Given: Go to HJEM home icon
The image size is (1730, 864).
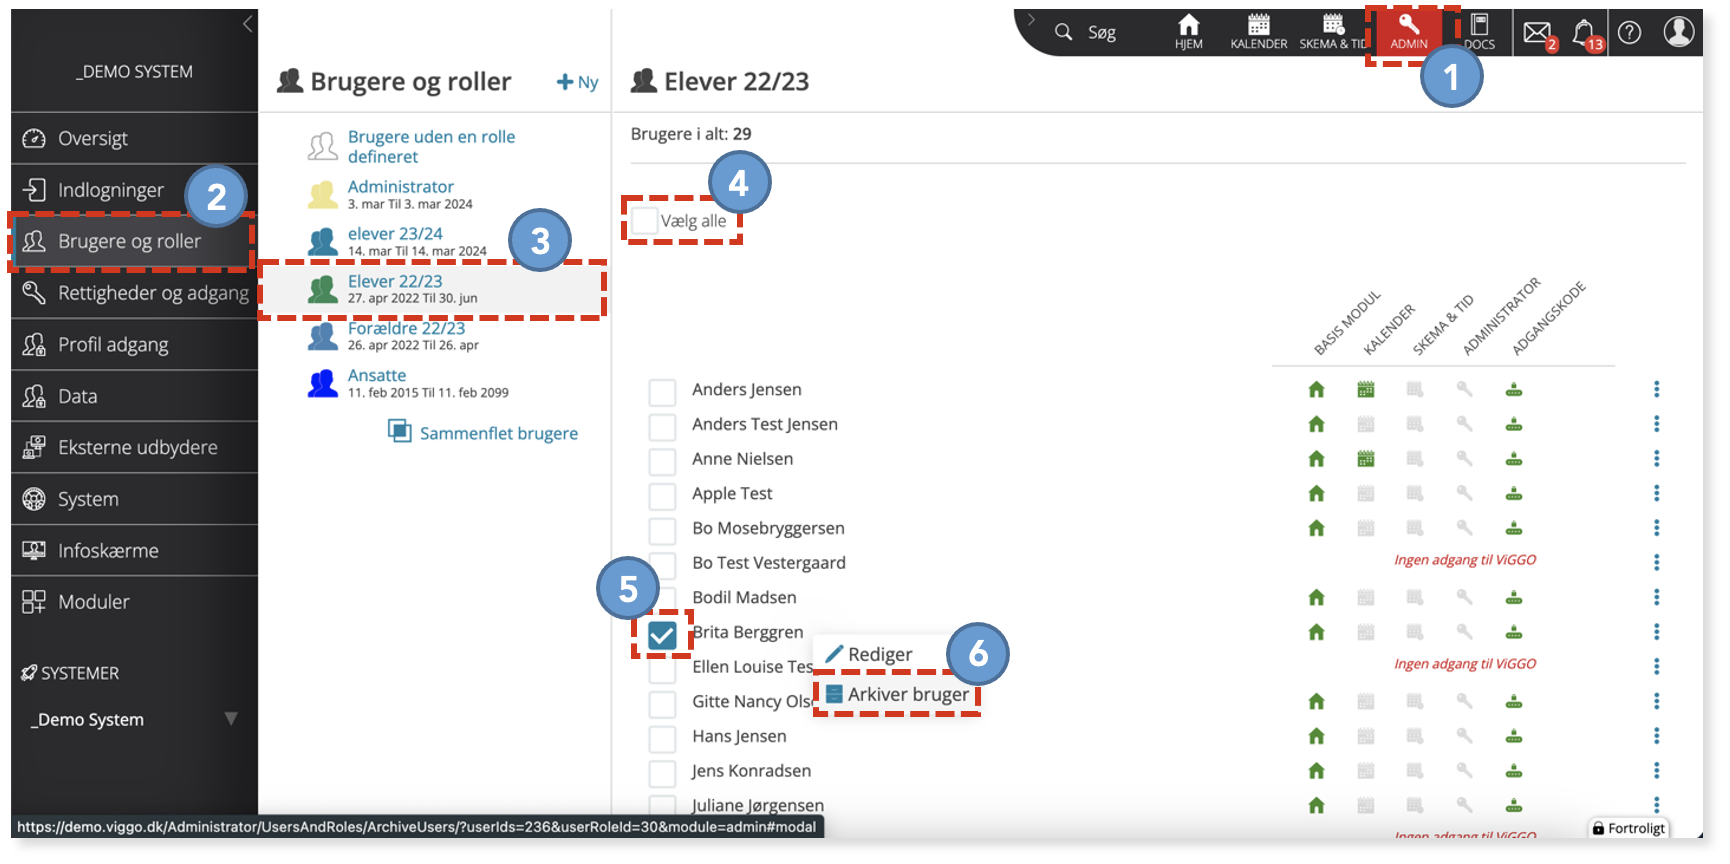Looking at the screenshot, I should 1189,32.
